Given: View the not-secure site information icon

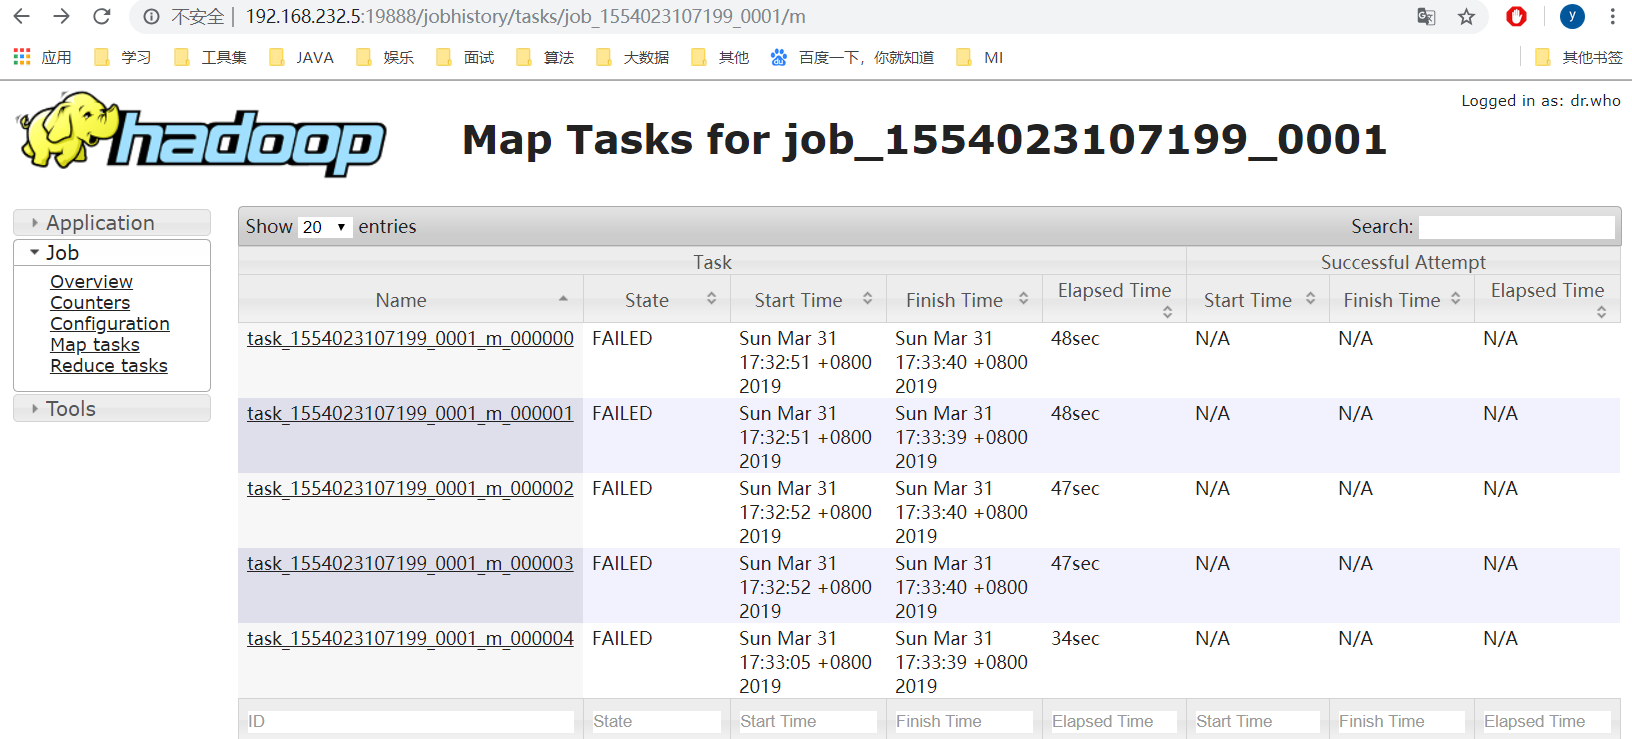Looking at the screenshot, I should [x=151, y=16].
